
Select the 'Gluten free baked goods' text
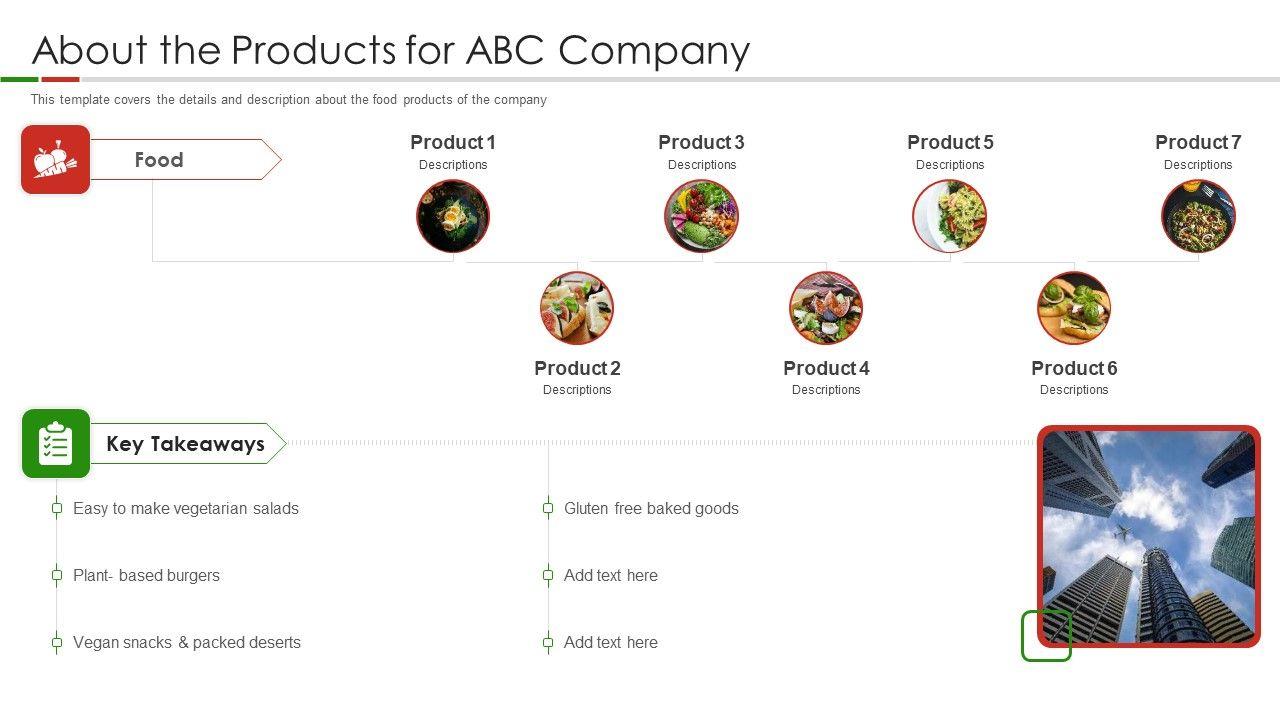pos(651,508)
